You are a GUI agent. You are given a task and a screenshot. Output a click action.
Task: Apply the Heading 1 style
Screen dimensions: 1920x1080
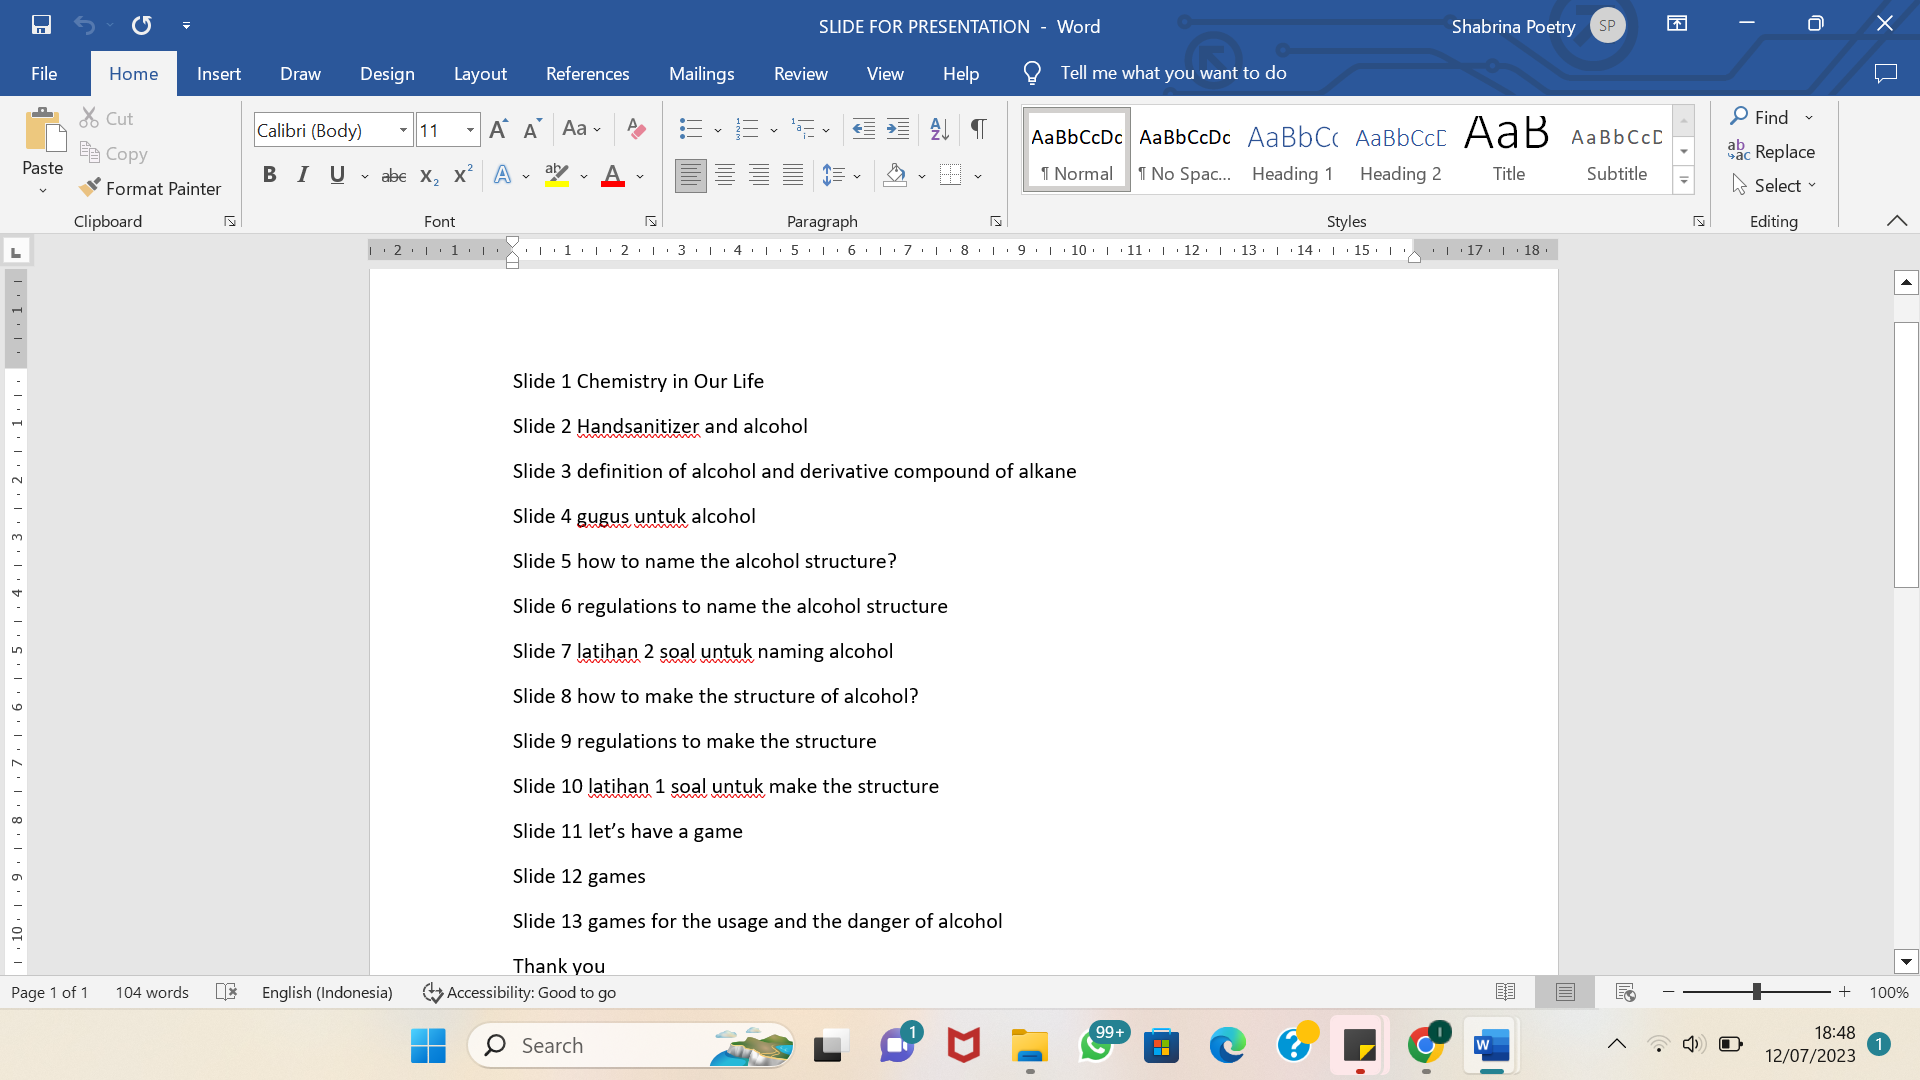(x=1292, y=150)
